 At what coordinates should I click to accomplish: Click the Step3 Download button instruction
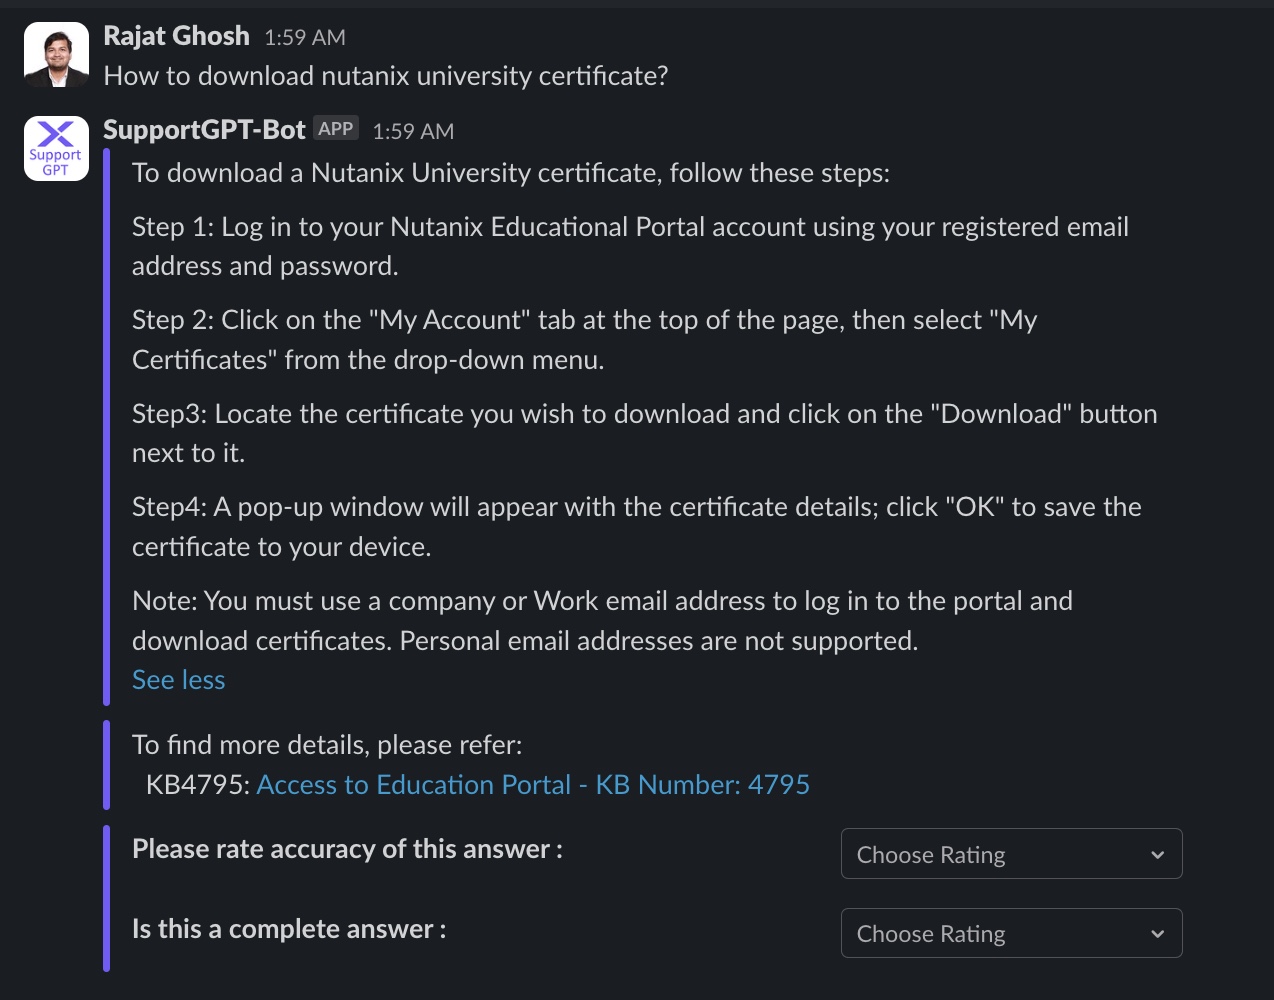pyautogui.click(x=645, y=433)
